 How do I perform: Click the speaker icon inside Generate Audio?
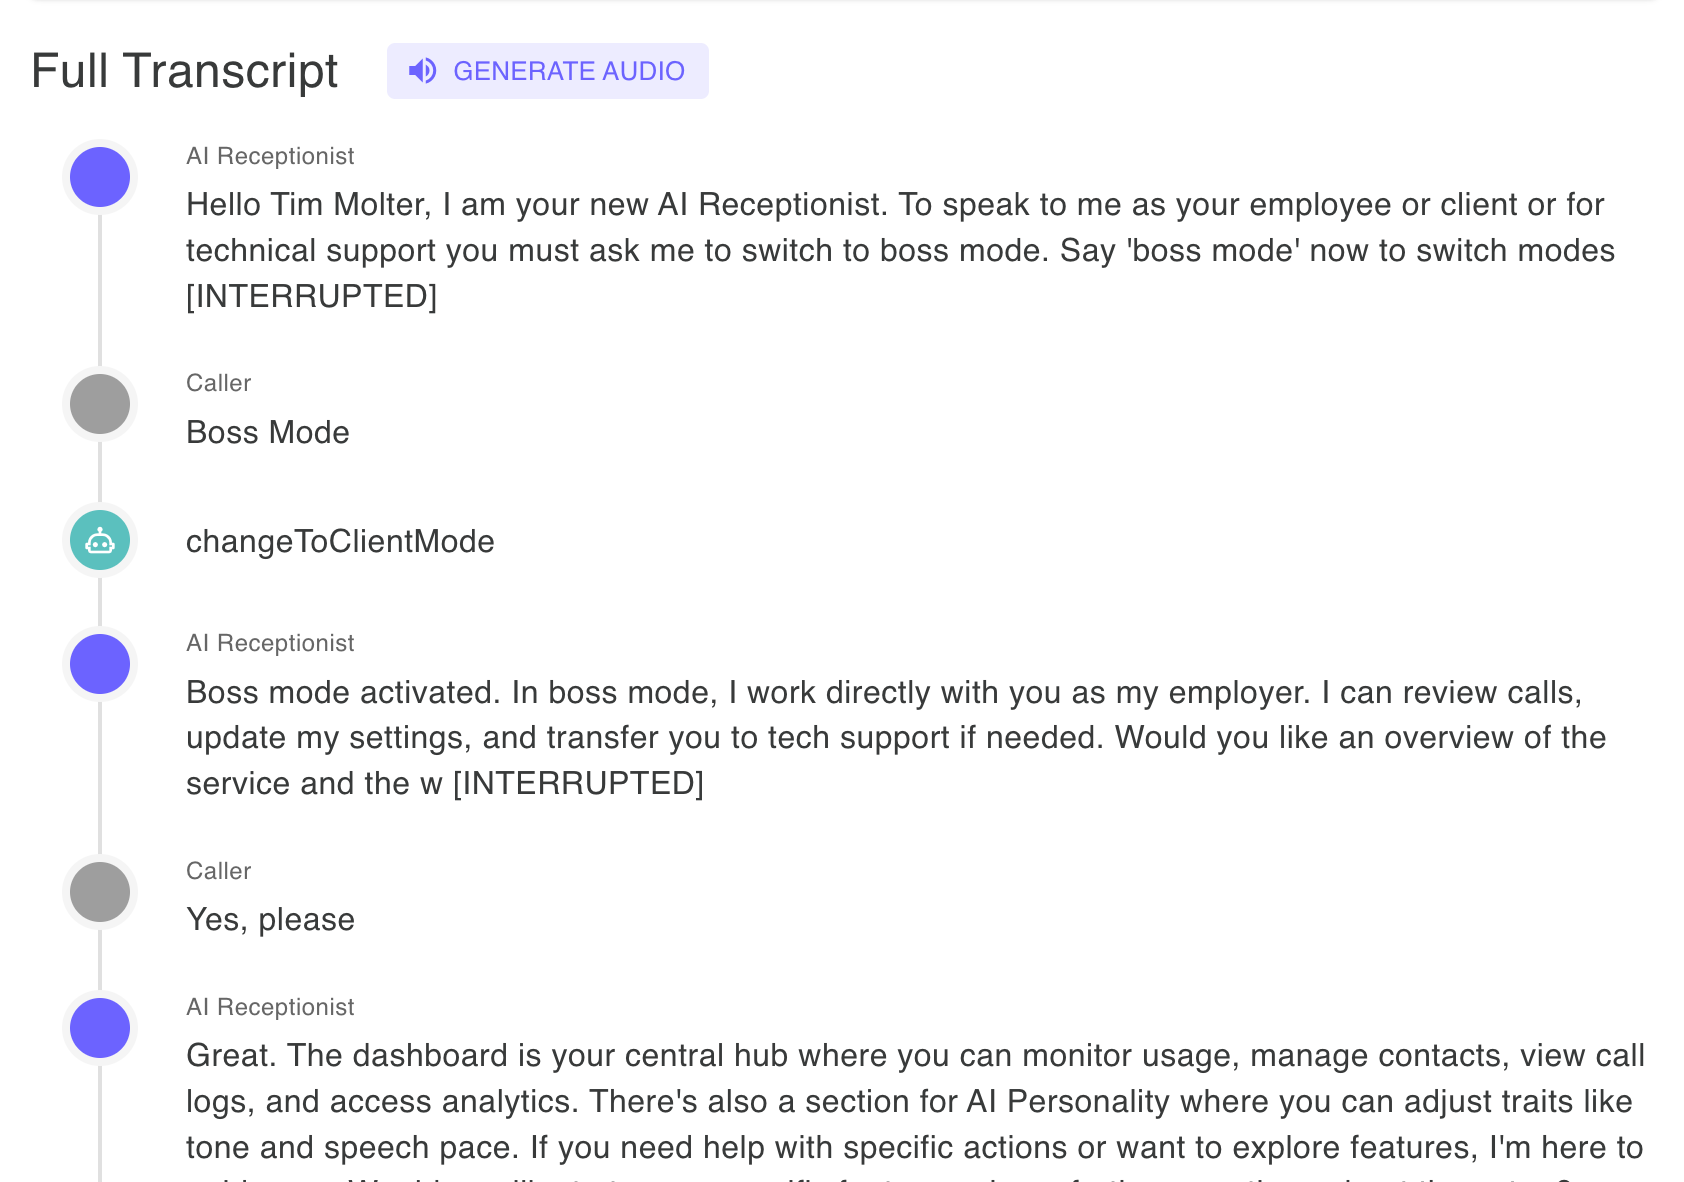[423, 71]
